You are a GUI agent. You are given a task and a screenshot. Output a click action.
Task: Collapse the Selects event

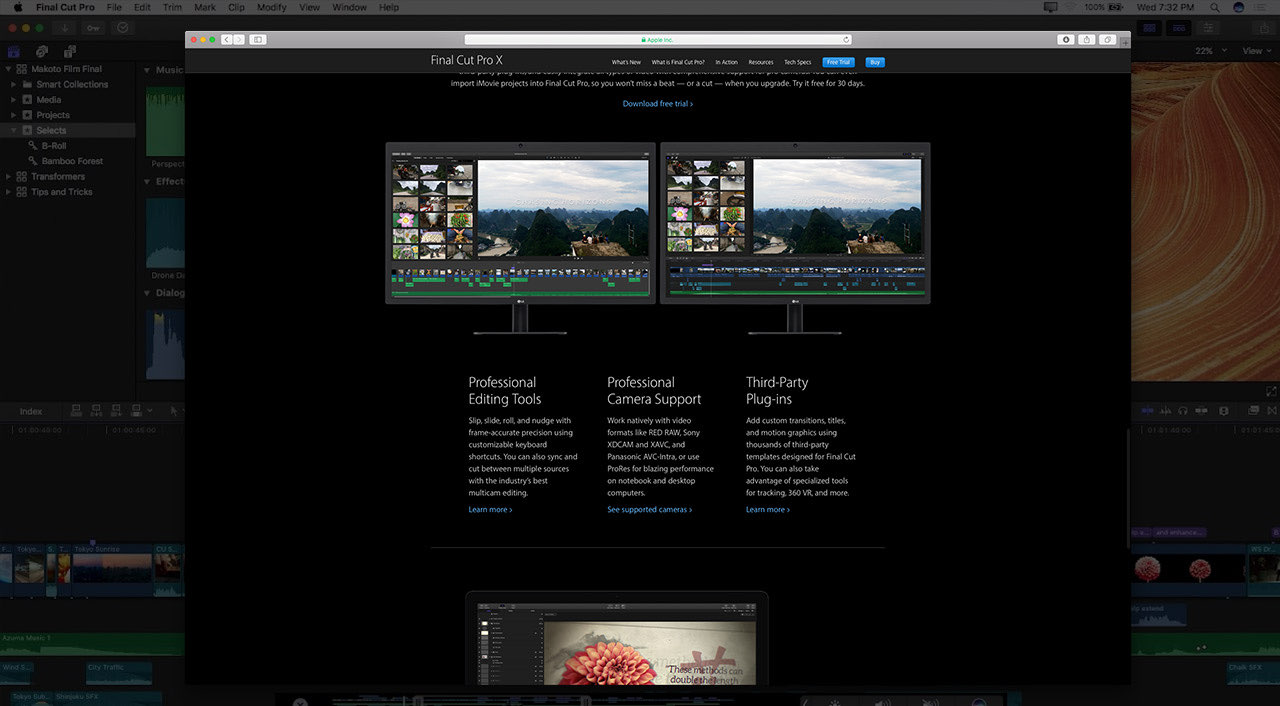pos(14,130)
